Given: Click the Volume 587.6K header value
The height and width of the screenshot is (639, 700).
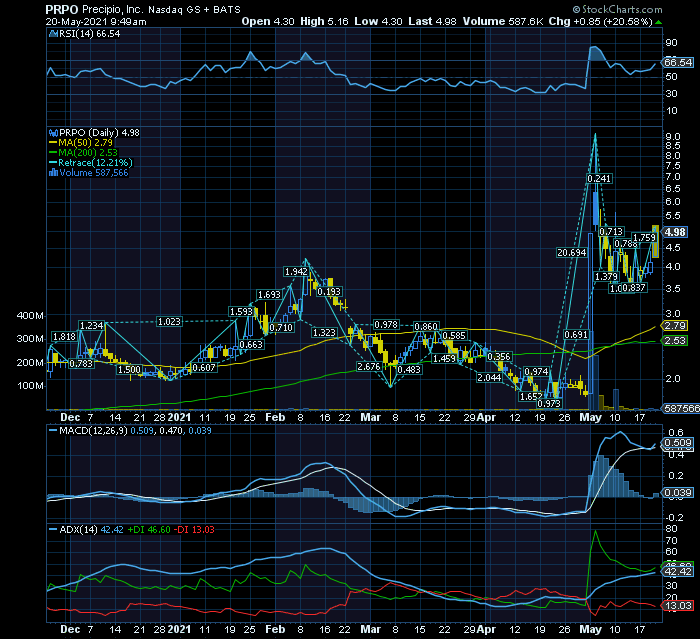Looking at the screenshot, I should click(503, 21).
